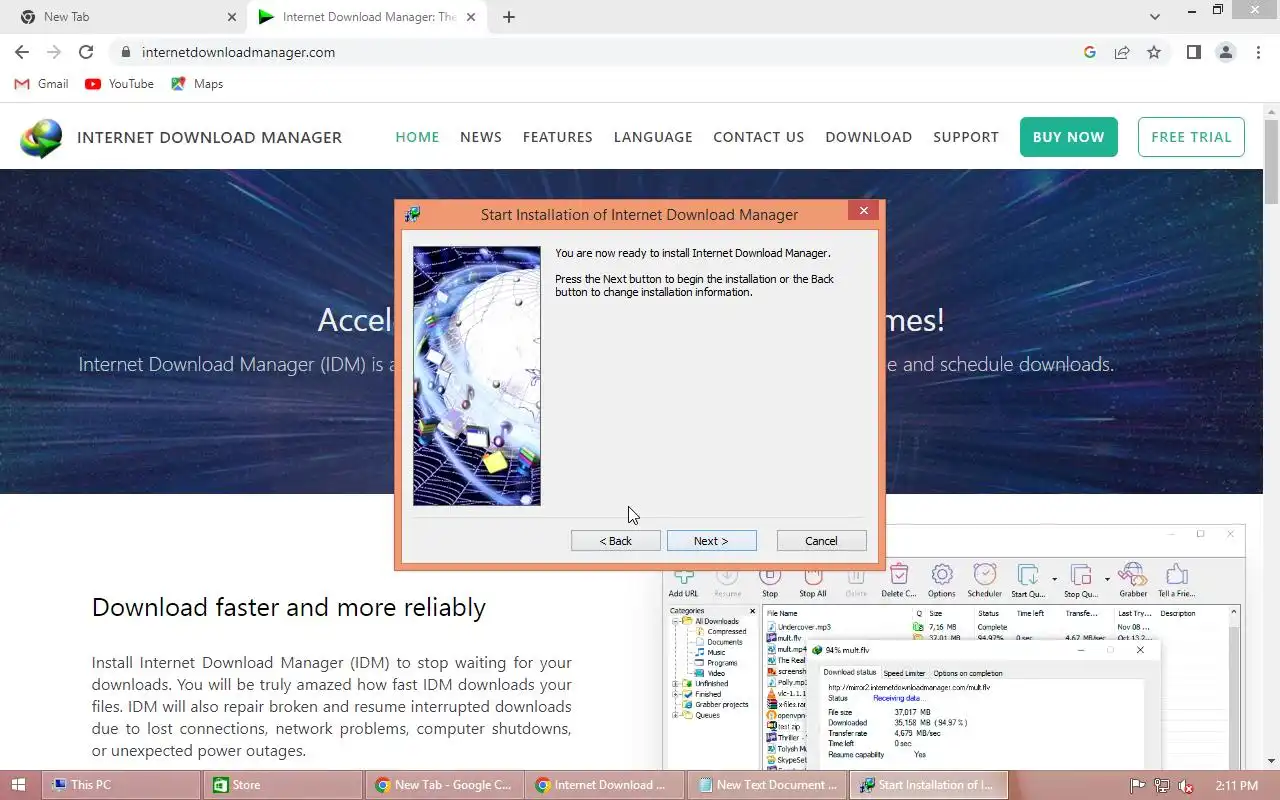Click the globe illustration in installer
The height and width of the screenshot is (800, 1280).
tap(477, 376)
